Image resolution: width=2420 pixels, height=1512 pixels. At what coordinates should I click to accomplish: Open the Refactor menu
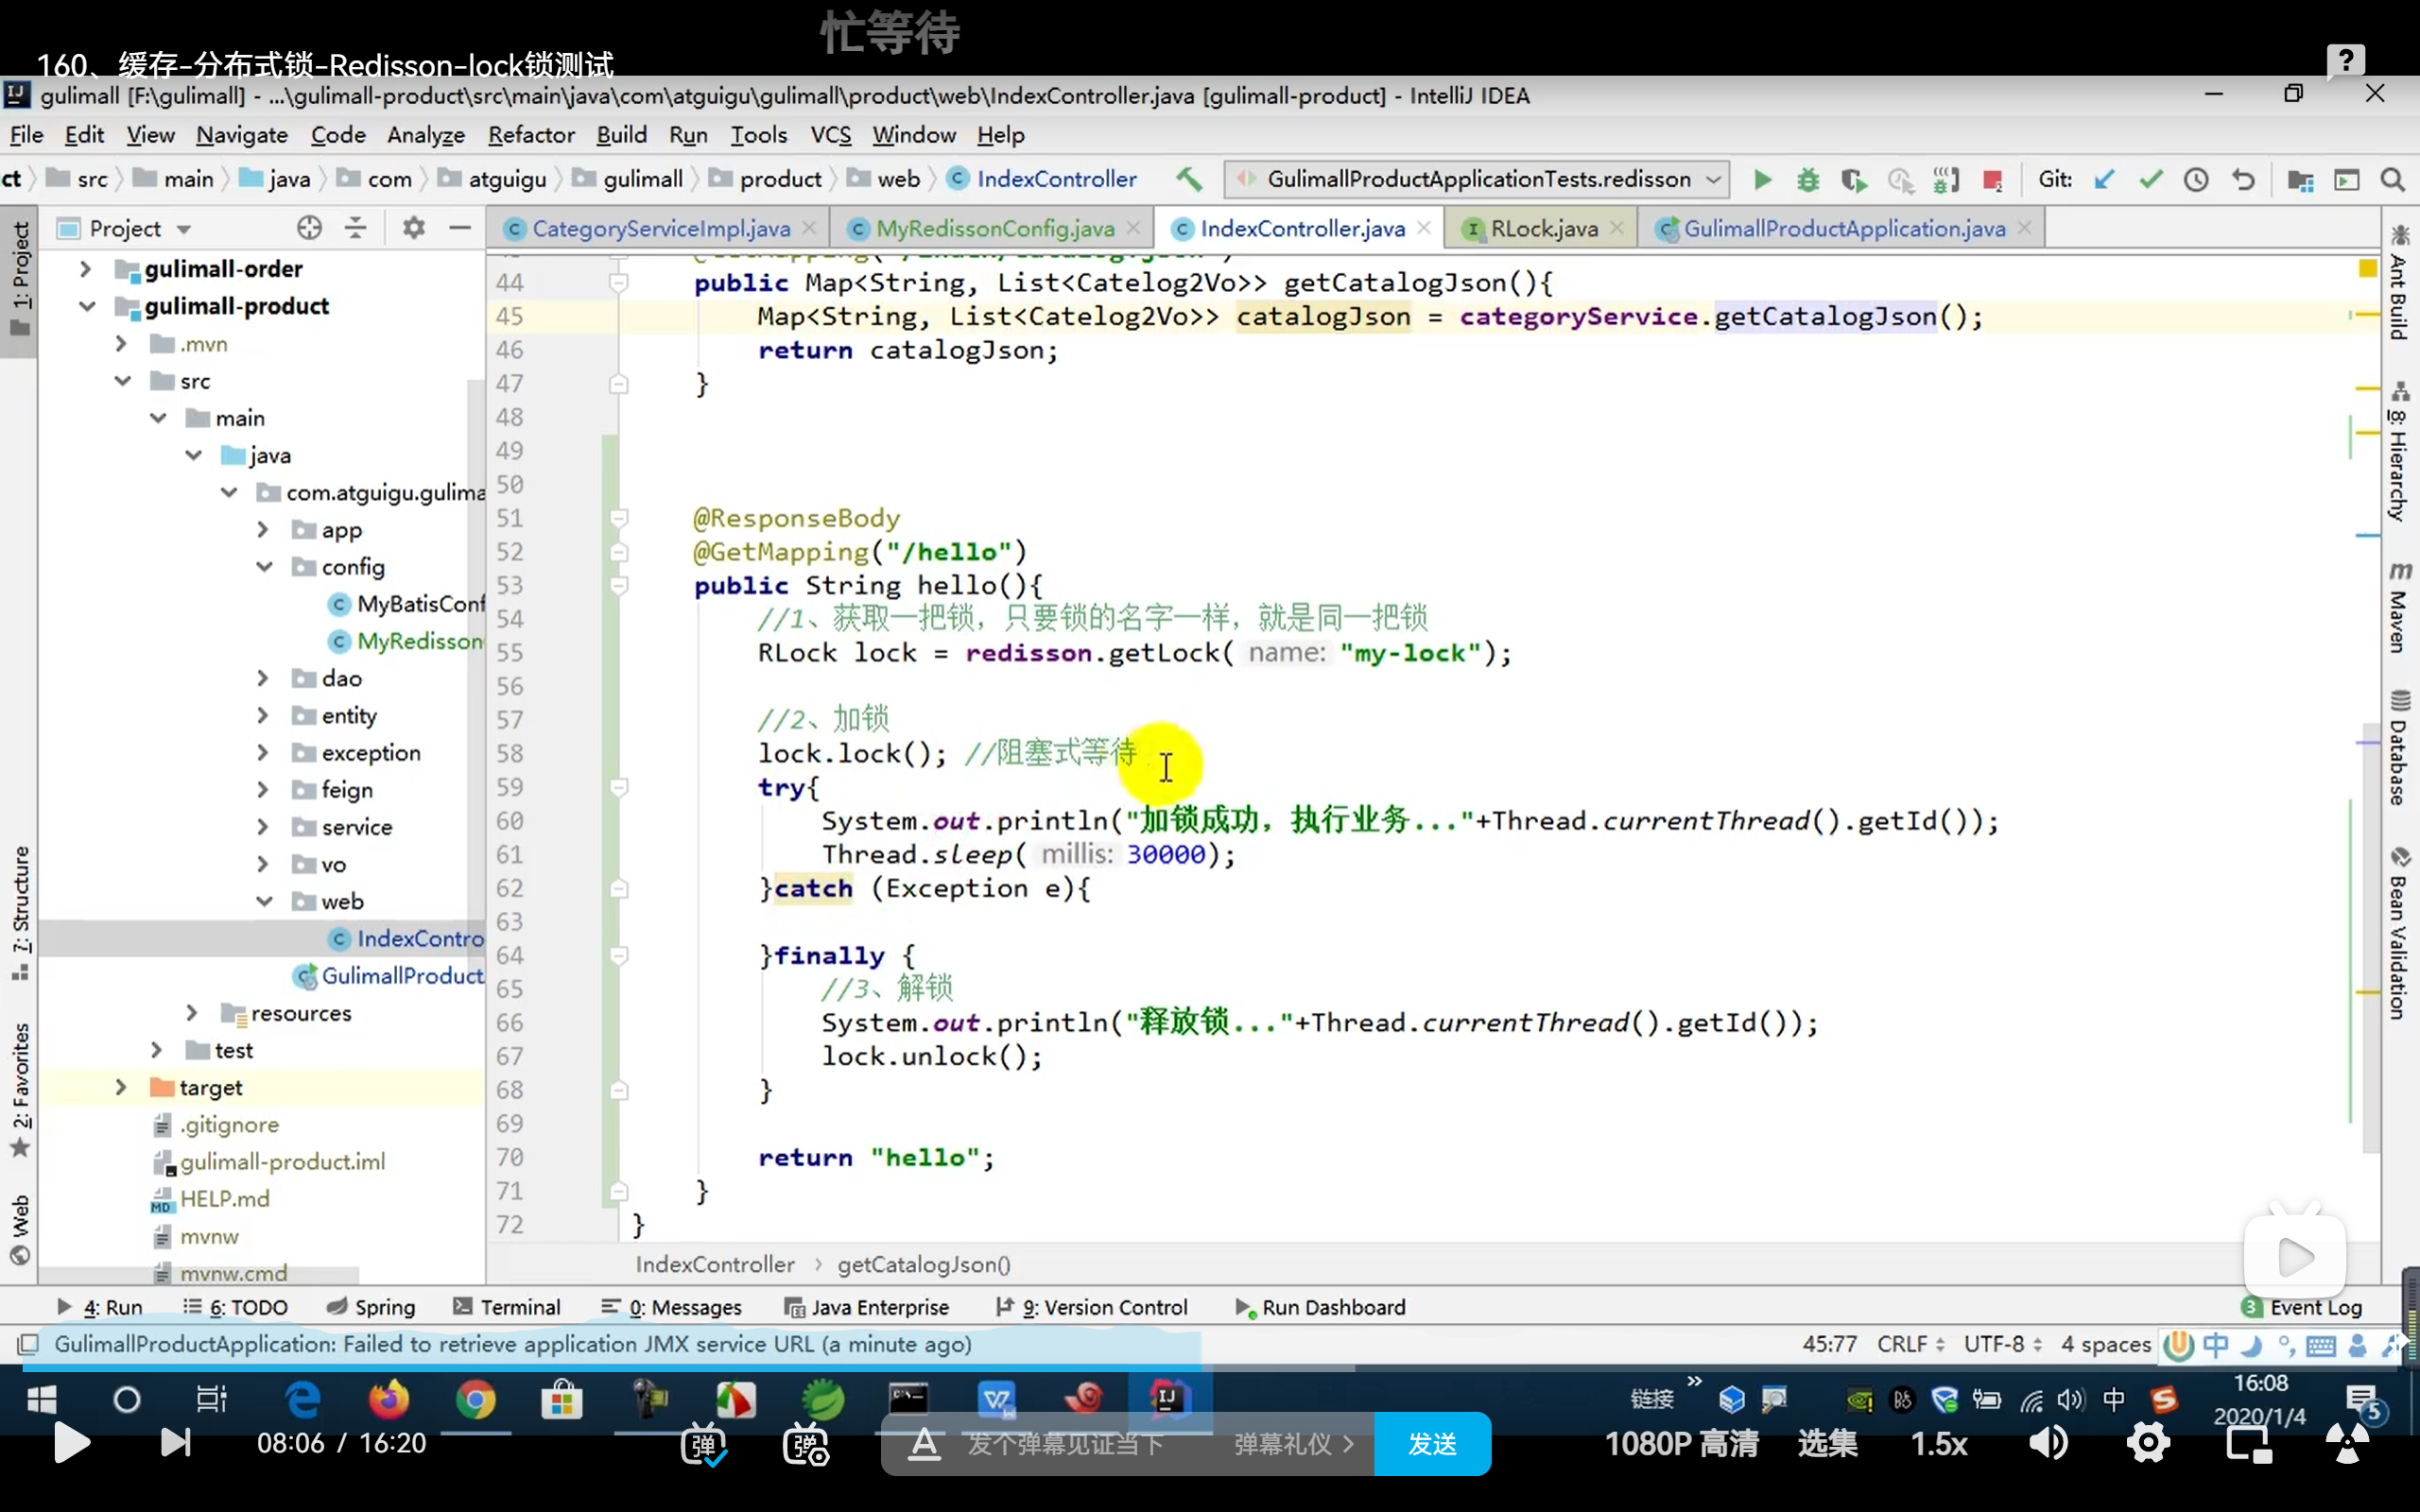coord(531,135)
